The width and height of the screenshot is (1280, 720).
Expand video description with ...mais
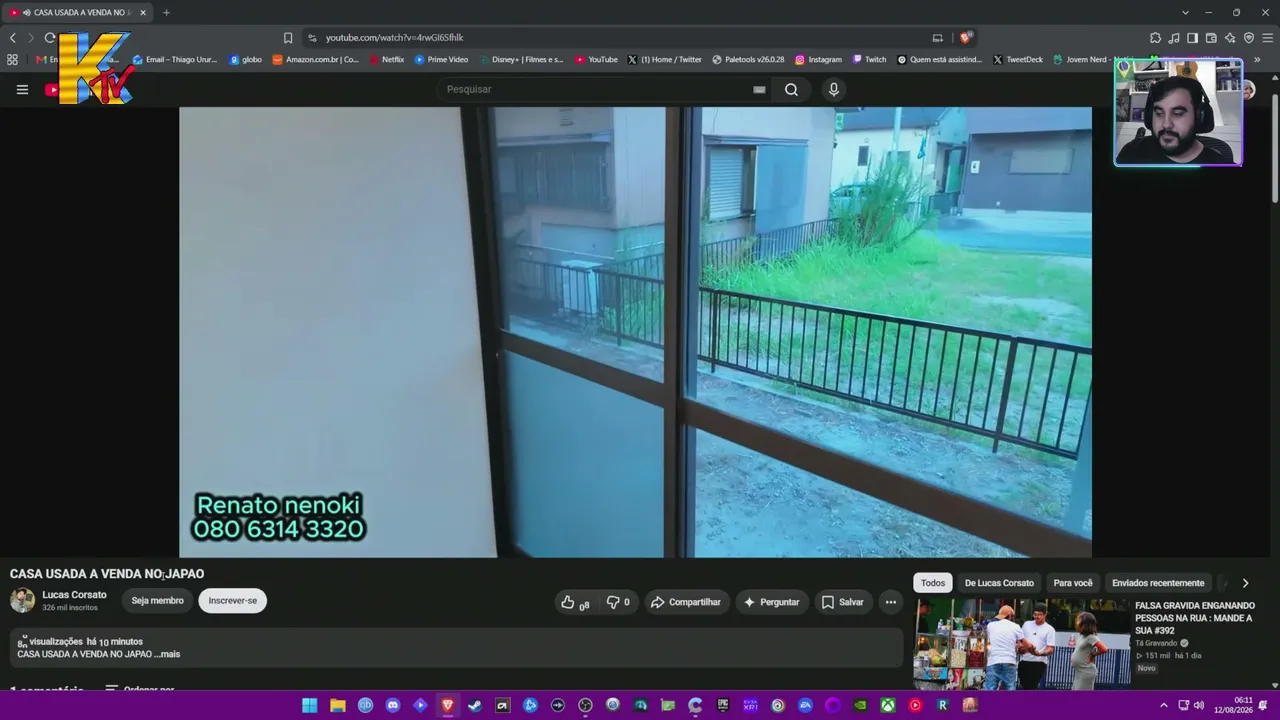(x=167, y=654)
